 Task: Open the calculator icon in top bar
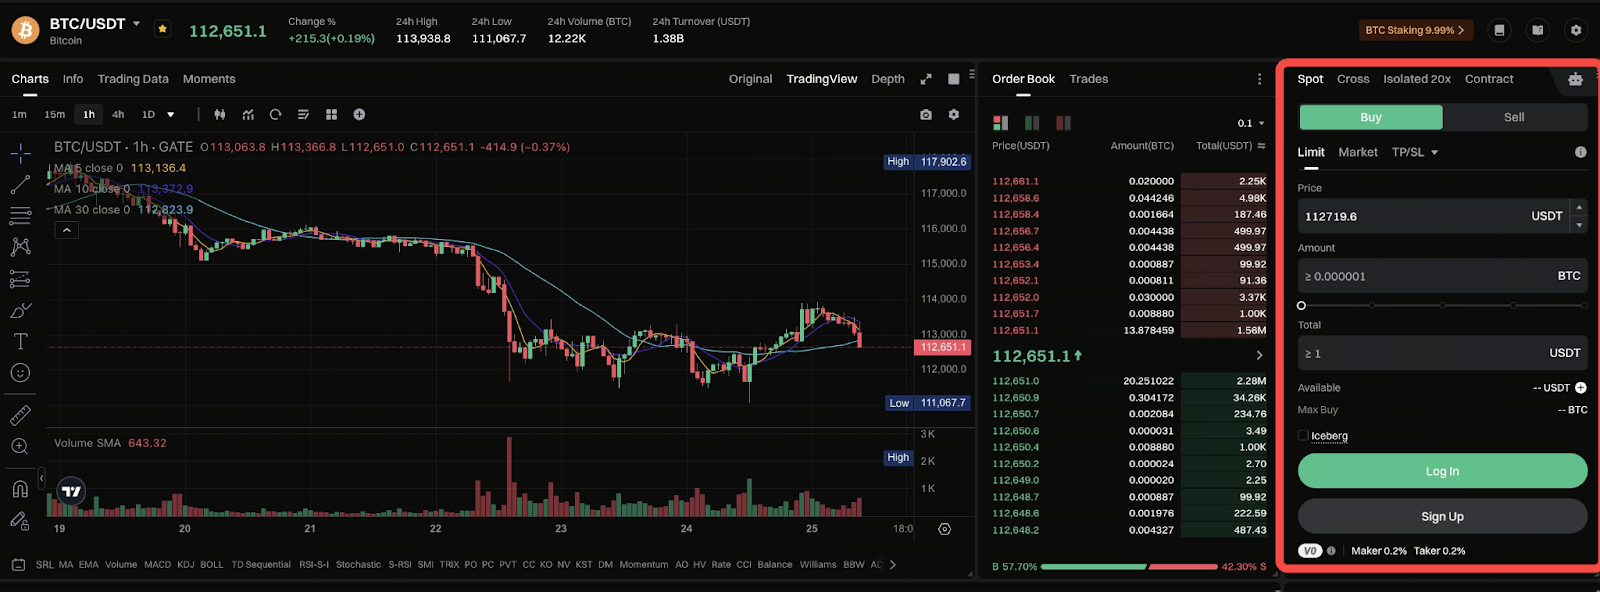point(1499,30)
